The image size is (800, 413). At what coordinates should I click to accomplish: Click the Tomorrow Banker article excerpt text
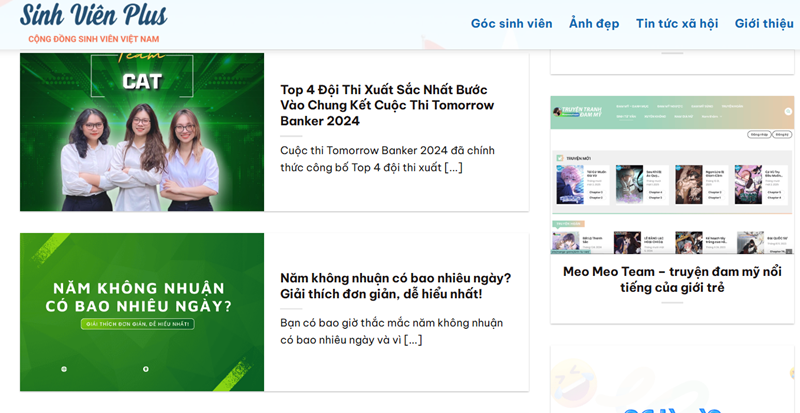(387, 158)
